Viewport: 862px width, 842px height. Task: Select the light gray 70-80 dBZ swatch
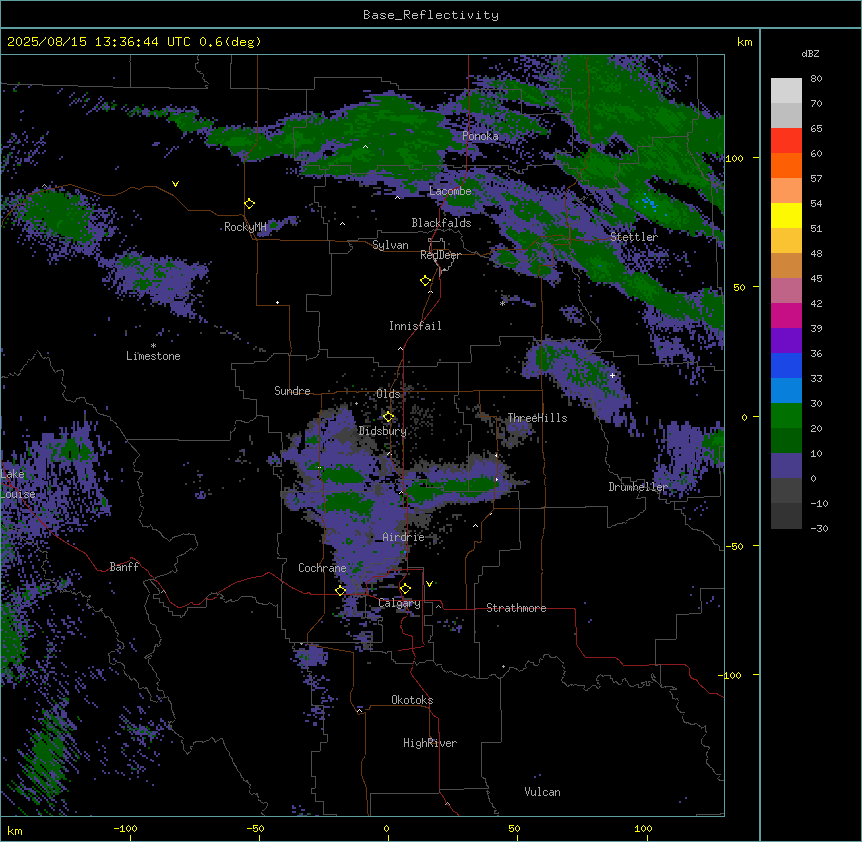786,91
